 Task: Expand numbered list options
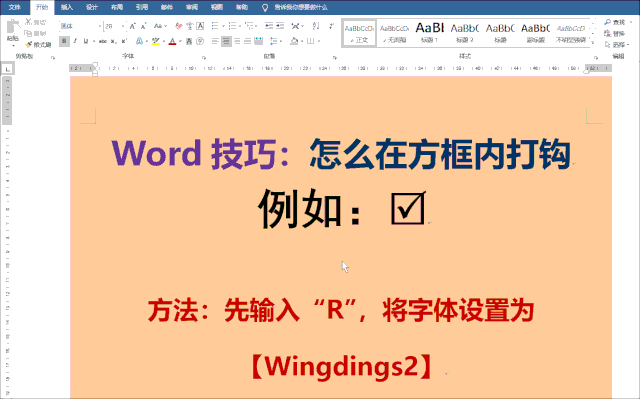click(240, 26)
